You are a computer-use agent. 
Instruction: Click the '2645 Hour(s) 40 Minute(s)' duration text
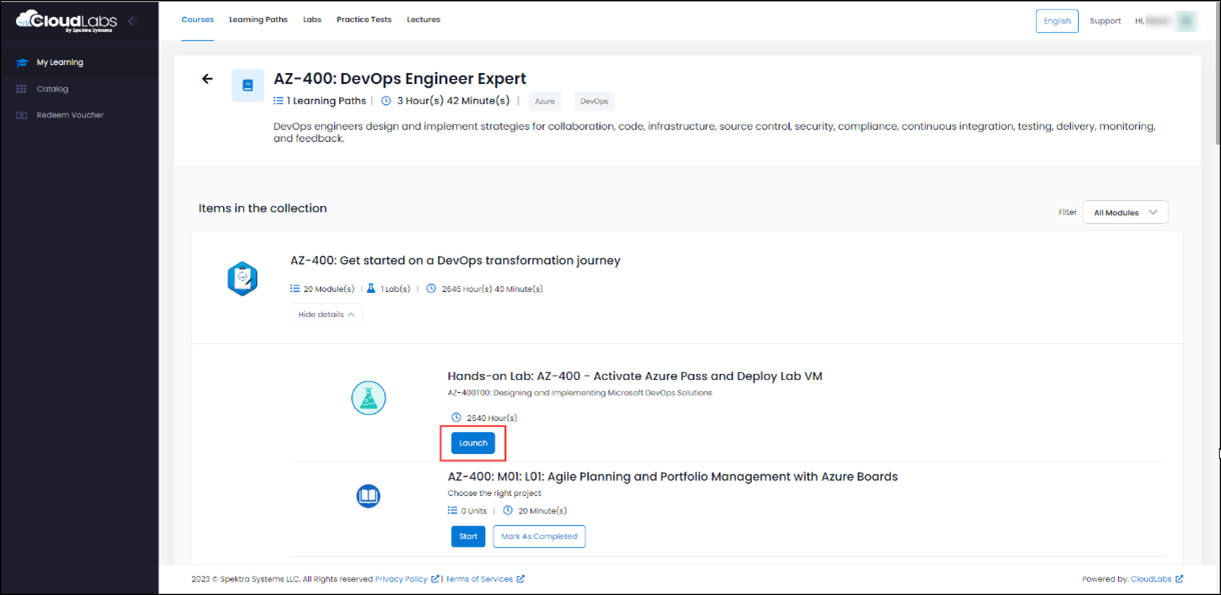492,289
